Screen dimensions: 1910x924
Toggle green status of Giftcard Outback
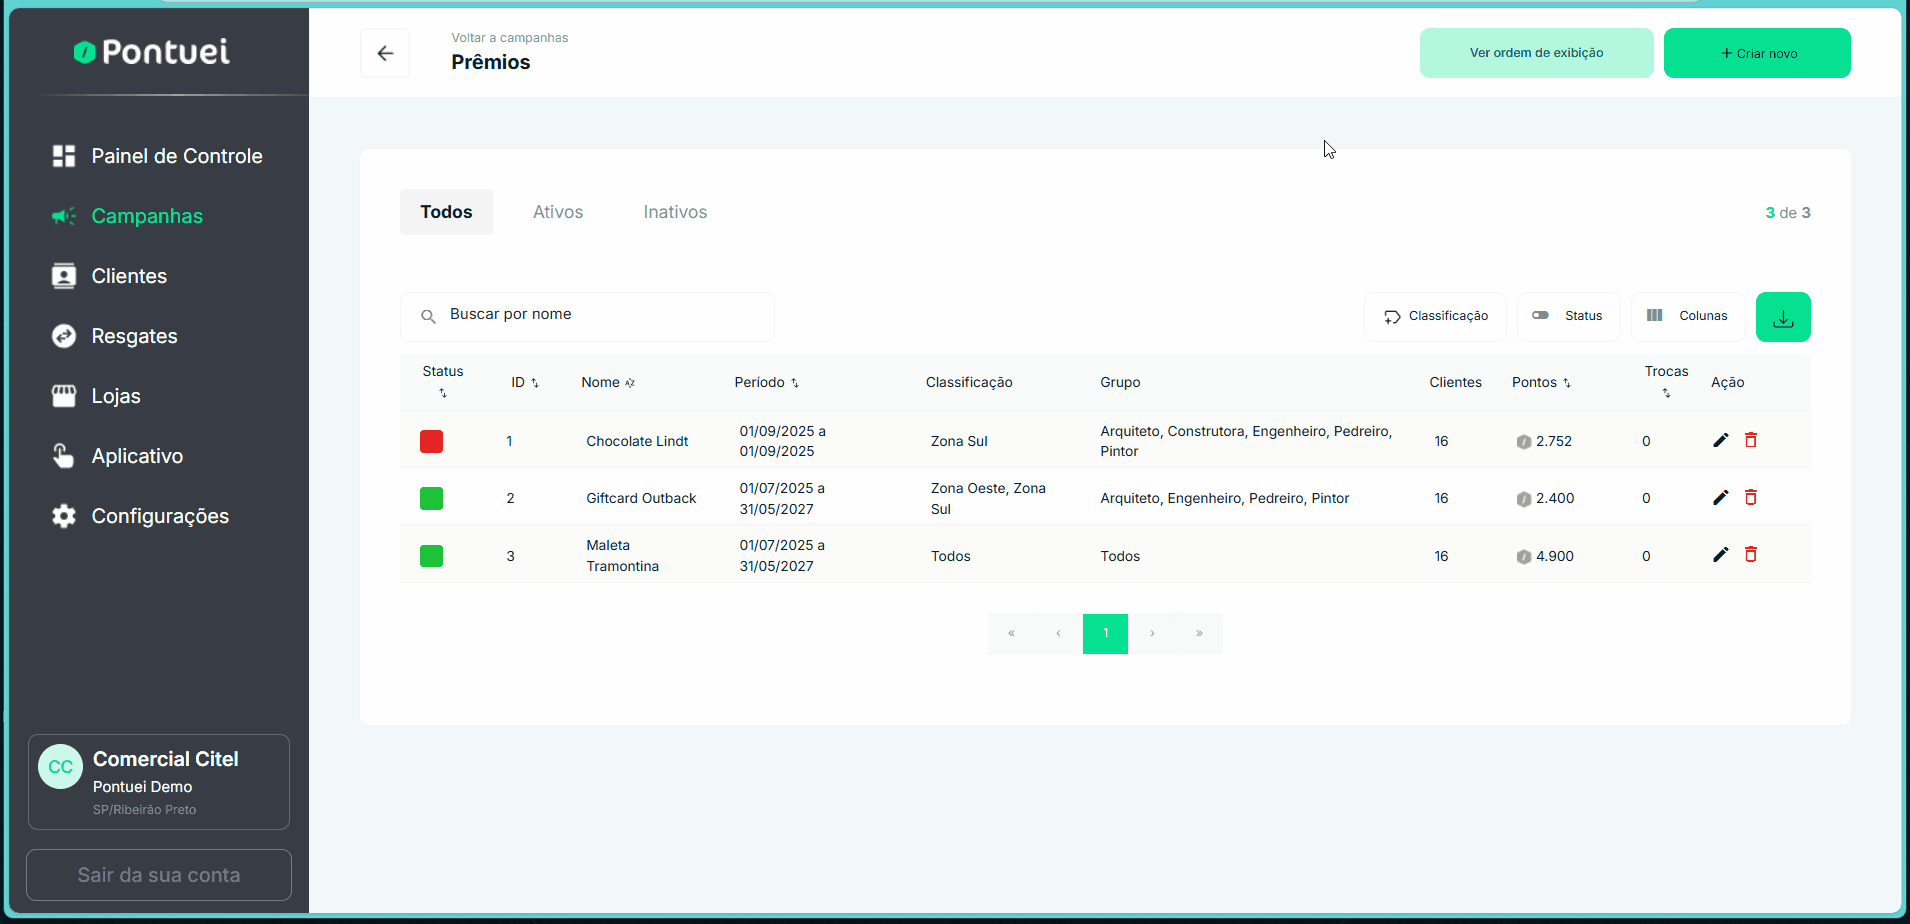[x=431, y=498]
